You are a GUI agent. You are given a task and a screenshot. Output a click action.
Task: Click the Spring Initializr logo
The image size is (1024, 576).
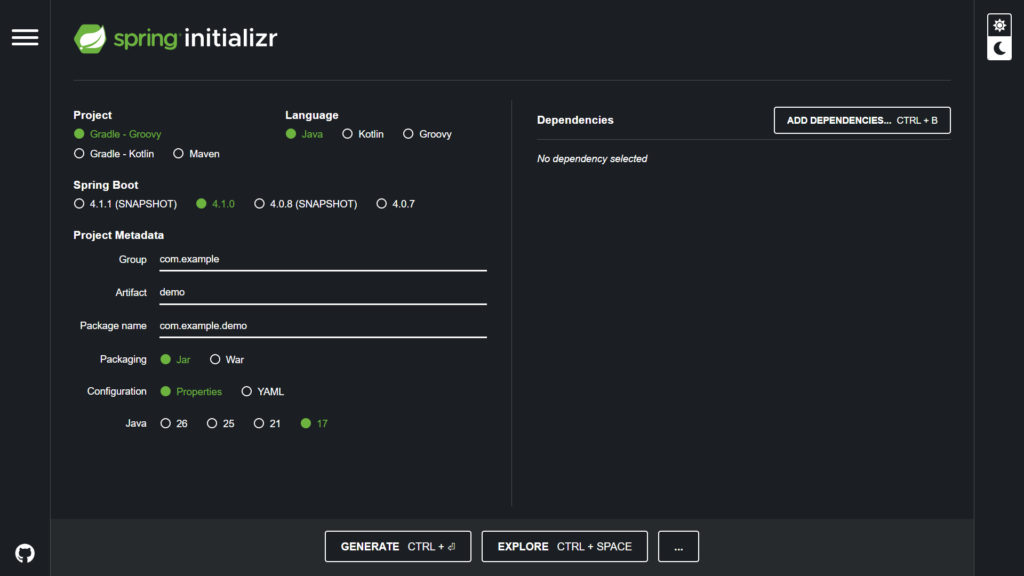pos(176,39)
